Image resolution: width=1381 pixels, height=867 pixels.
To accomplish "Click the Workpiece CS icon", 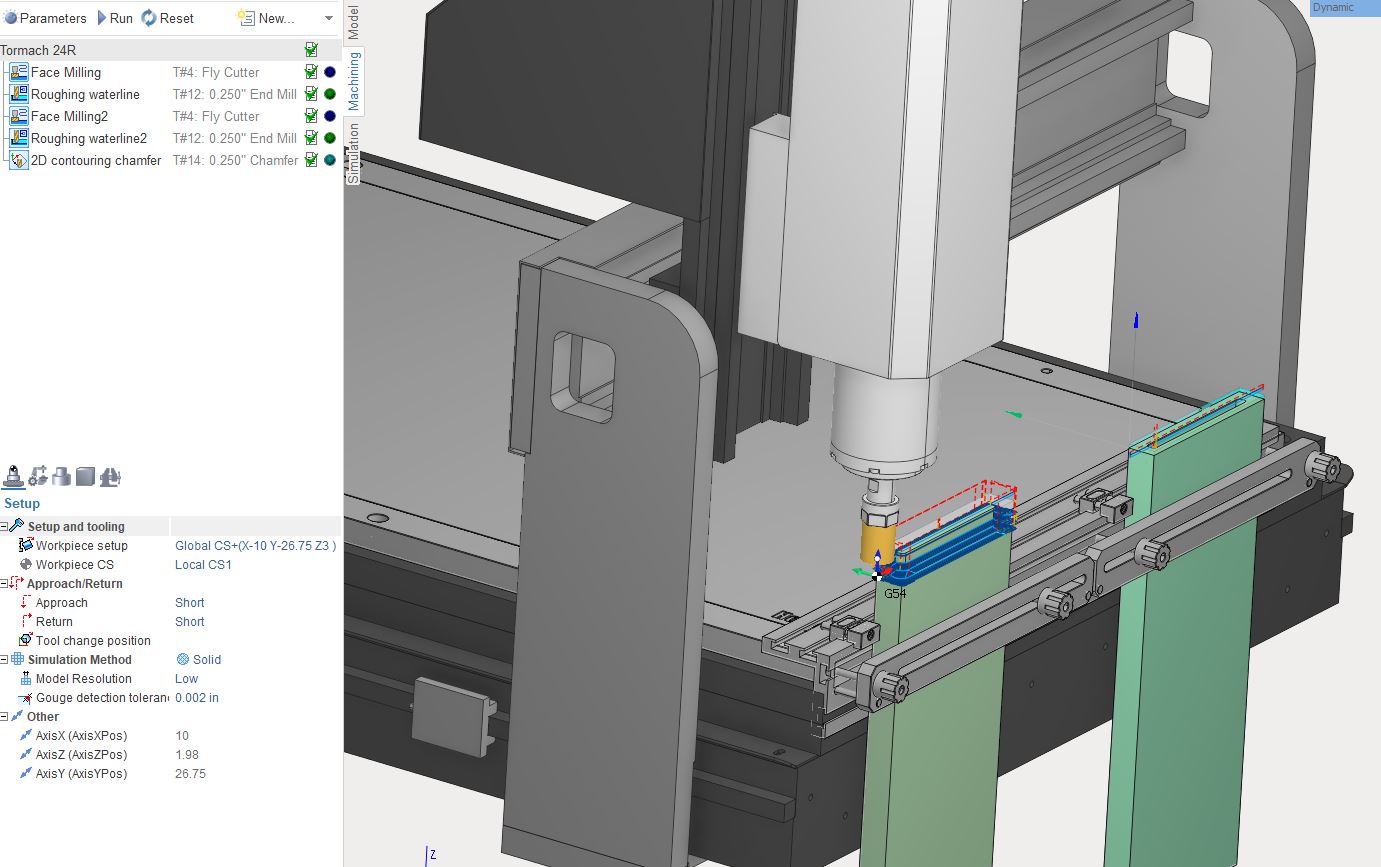I will (x=26, y=564).
